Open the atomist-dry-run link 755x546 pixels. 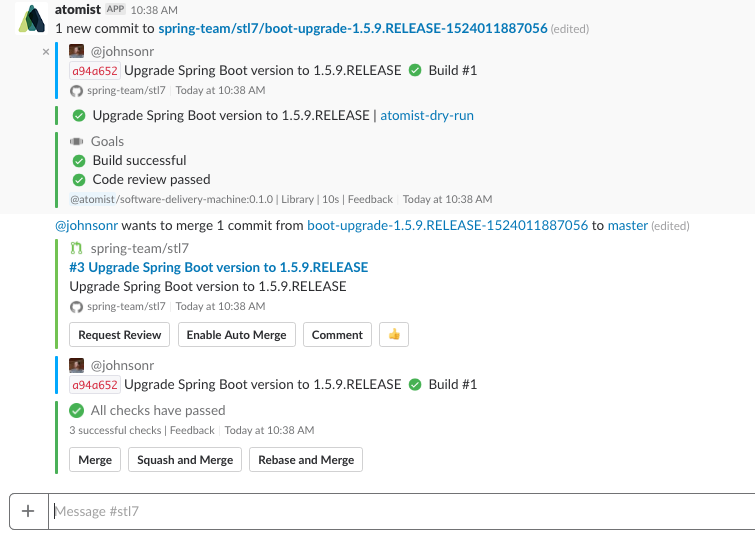pyautogui.click(x=427, y=115)
